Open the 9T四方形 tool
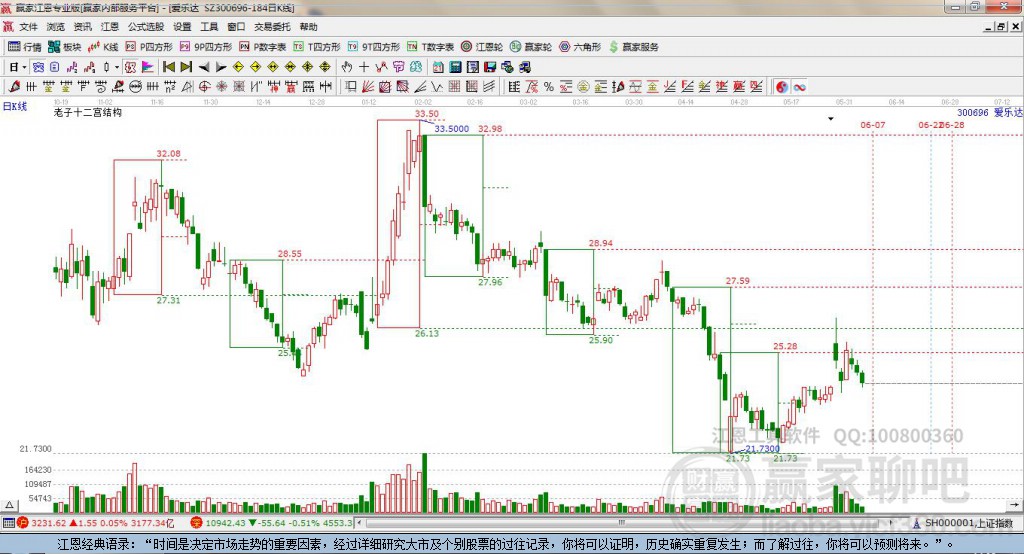 [374, 47]
